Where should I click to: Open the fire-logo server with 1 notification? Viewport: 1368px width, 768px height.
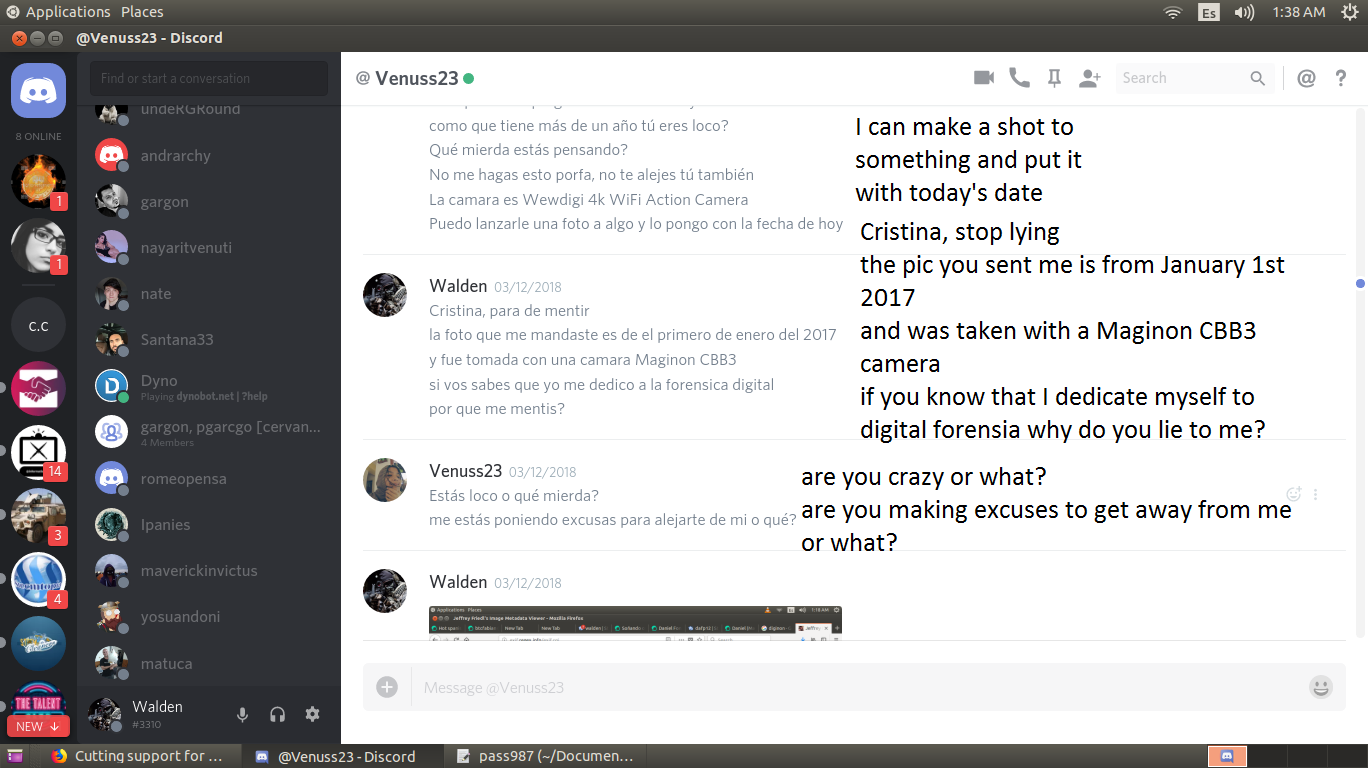(x=38, y=182)
